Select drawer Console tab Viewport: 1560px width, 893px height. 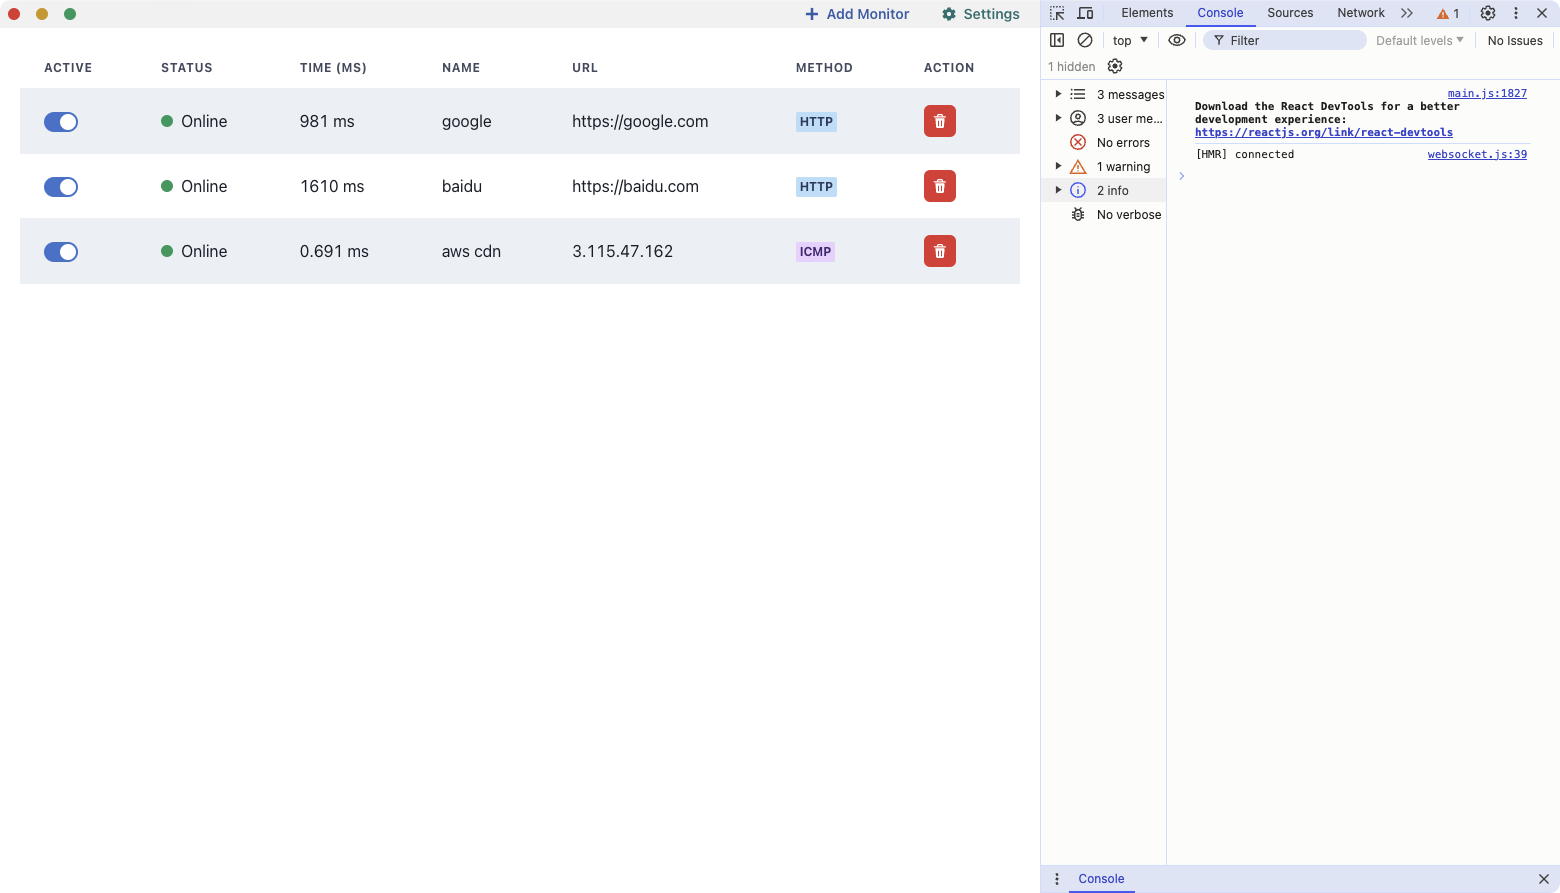1101,879
